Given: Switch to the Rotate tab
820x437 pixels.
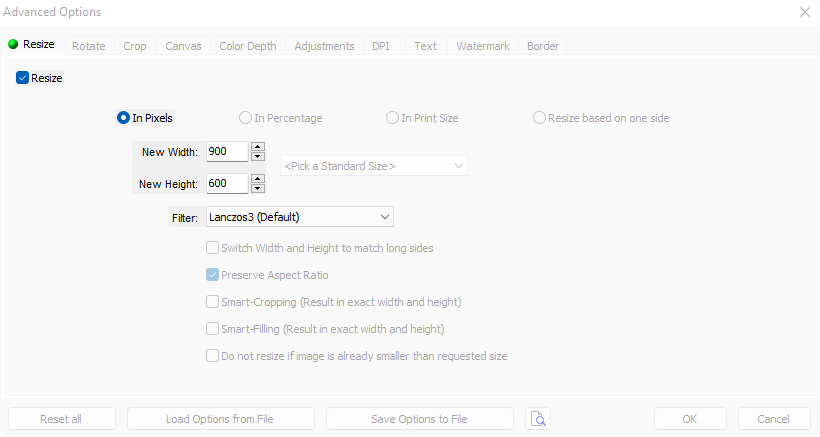Looking at the screenshot, I should 88,46.
